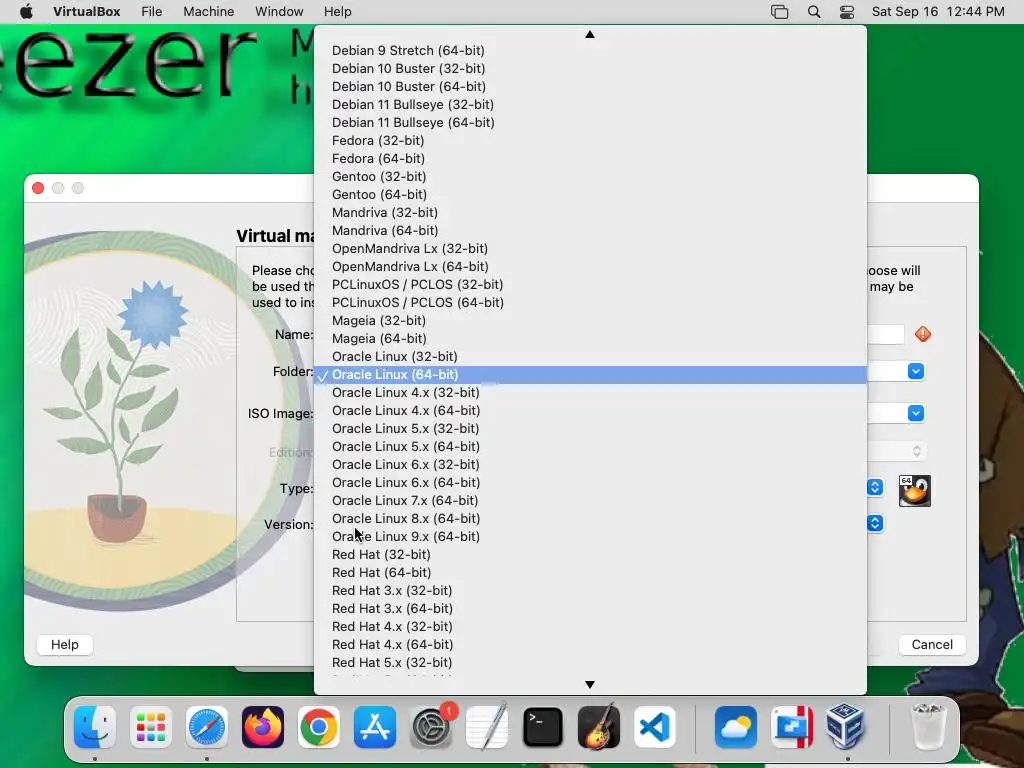Open Spotlight search in menu bar
1024x768 pixels.
814,12
